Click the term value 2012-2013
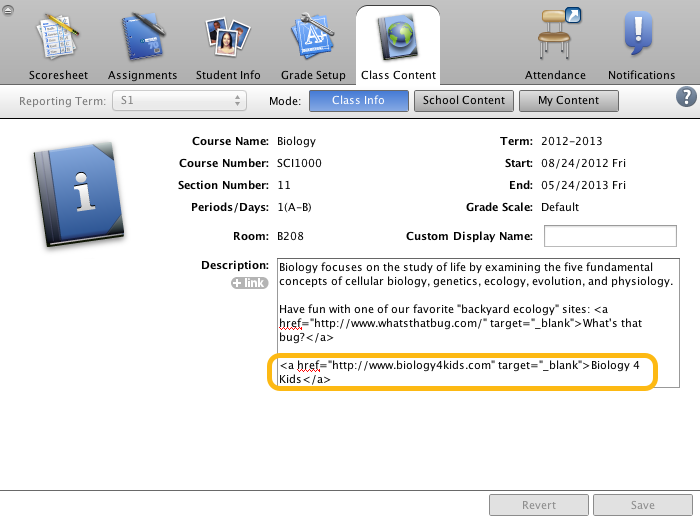This screenshot has width=700, height=520. point(571,141)
